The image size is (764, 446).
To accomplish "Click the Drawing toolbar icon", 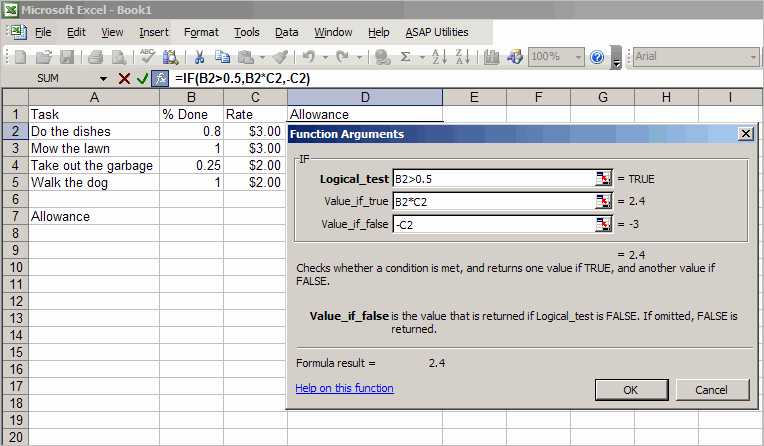I will pos(515,57).
